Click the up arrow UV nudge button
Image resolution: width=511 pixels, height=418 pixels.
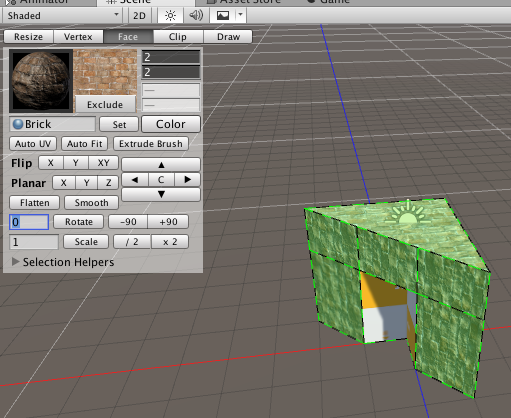[161, 164]
